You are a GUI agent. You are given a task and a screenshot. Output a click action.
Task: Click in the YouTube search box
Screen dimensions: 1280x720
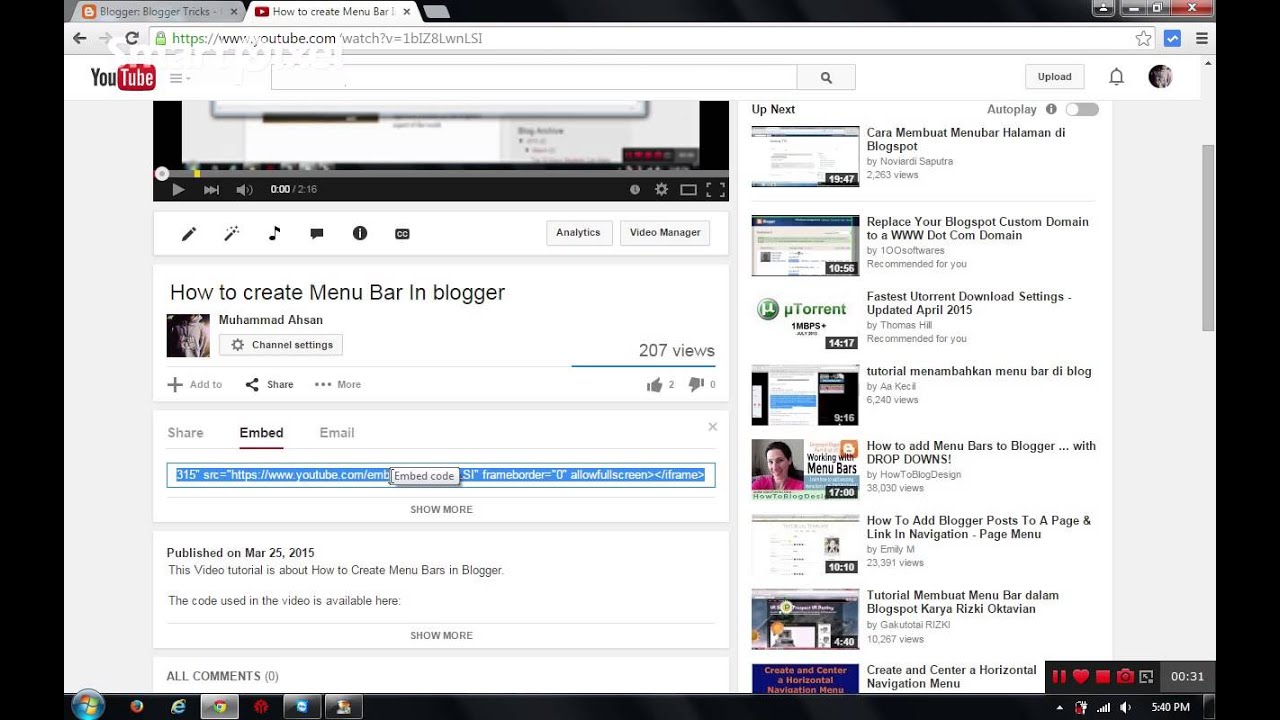click(534, 77)
